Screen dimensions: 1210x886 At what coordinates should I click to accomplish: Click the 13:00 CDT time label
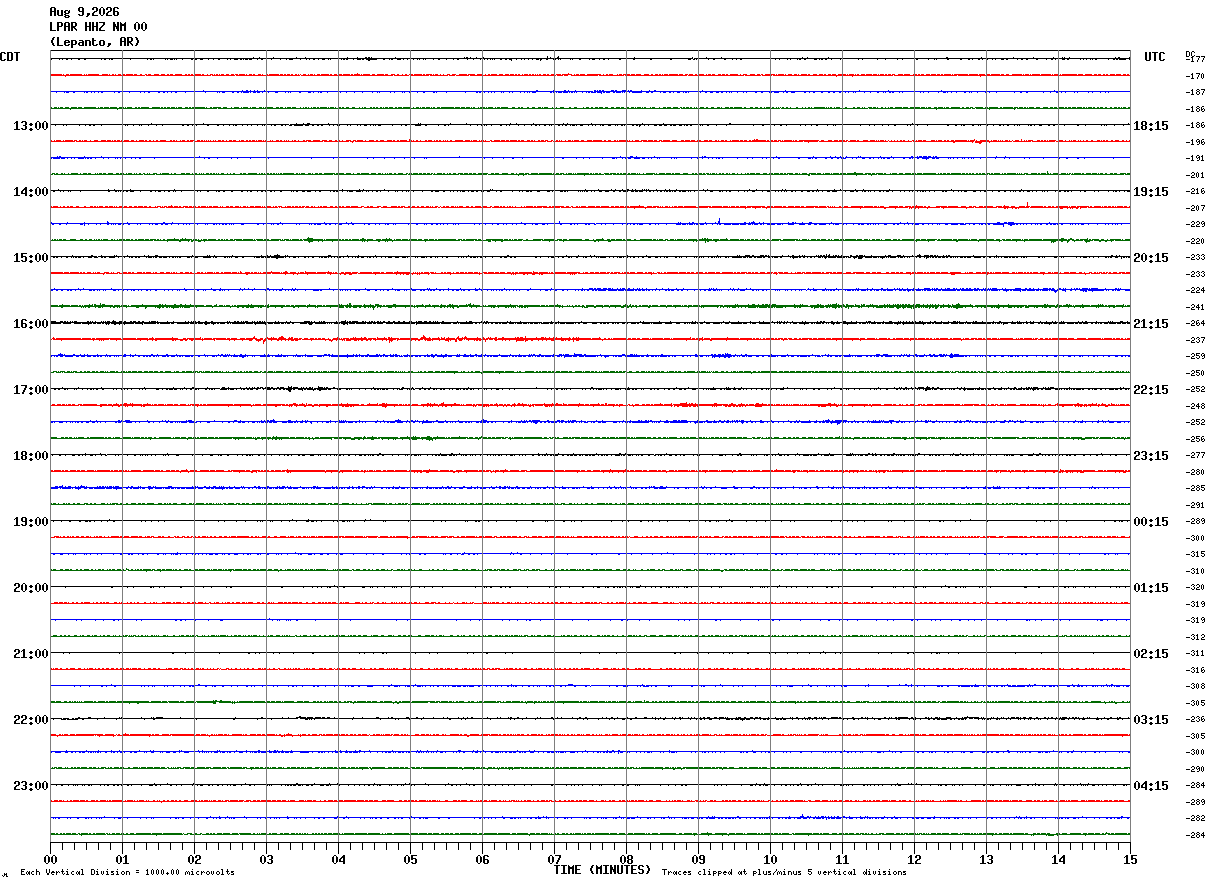click(30, 126)
